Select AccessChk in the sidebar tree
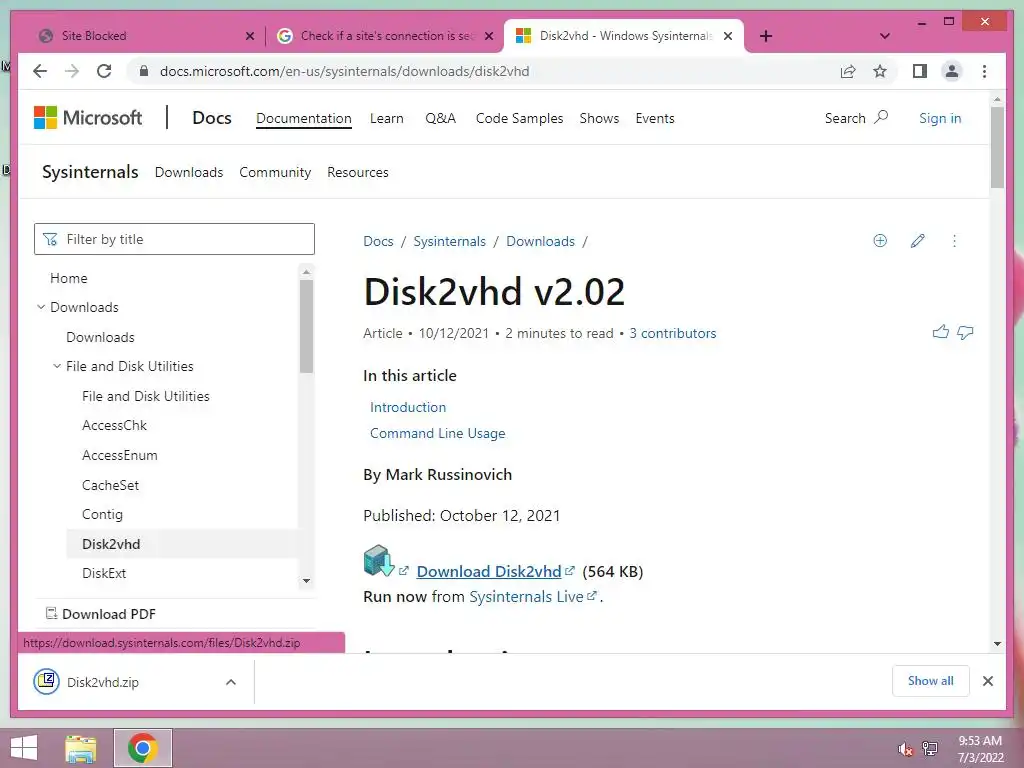1024x768 pixels. point(114,425)
